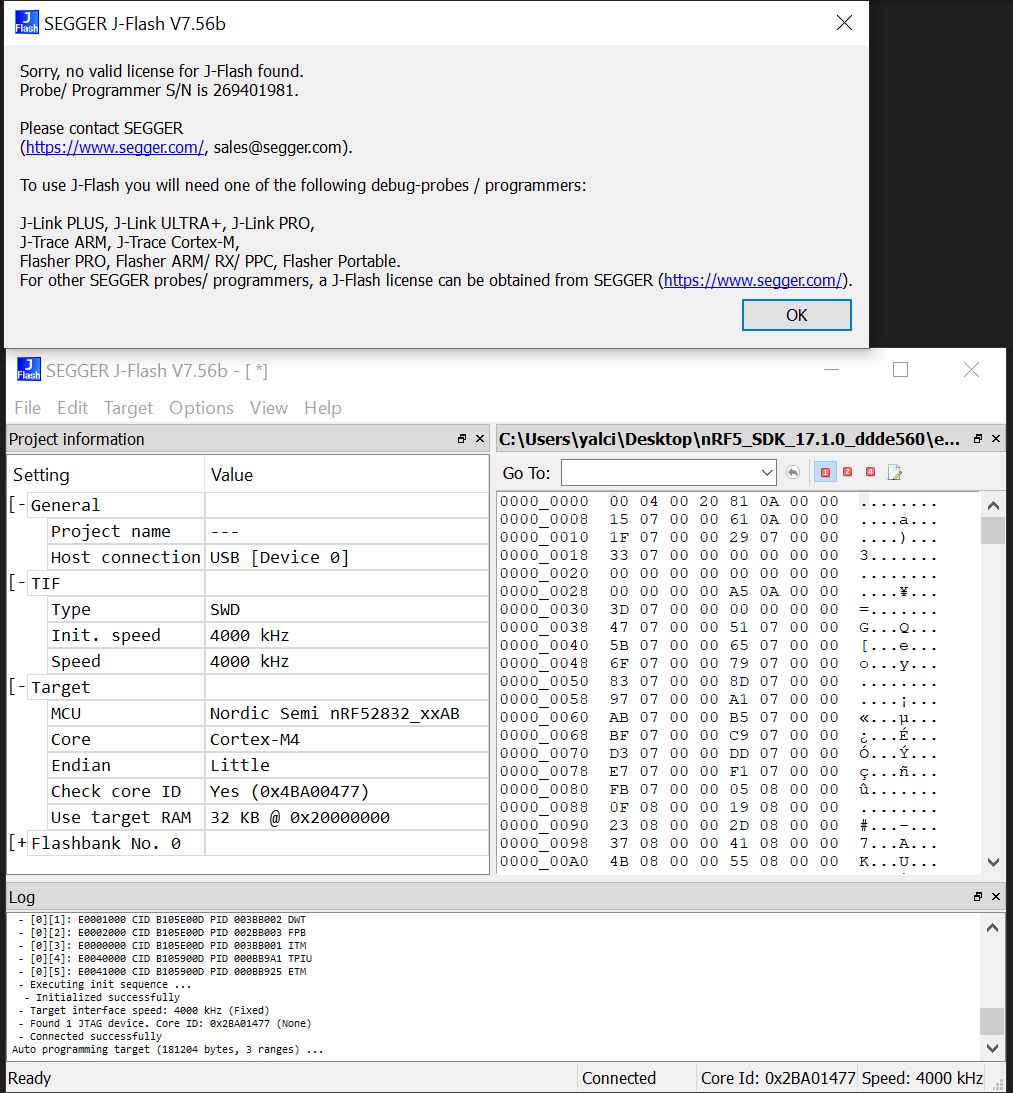Open the Go To address dropdown

click(767, 473)
